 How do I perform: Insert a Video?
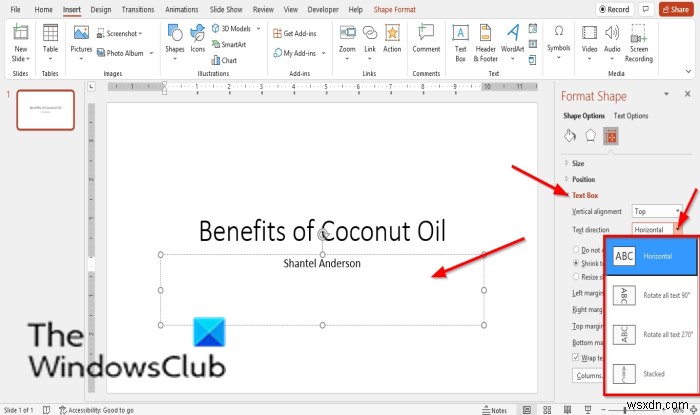coord(589,43)
